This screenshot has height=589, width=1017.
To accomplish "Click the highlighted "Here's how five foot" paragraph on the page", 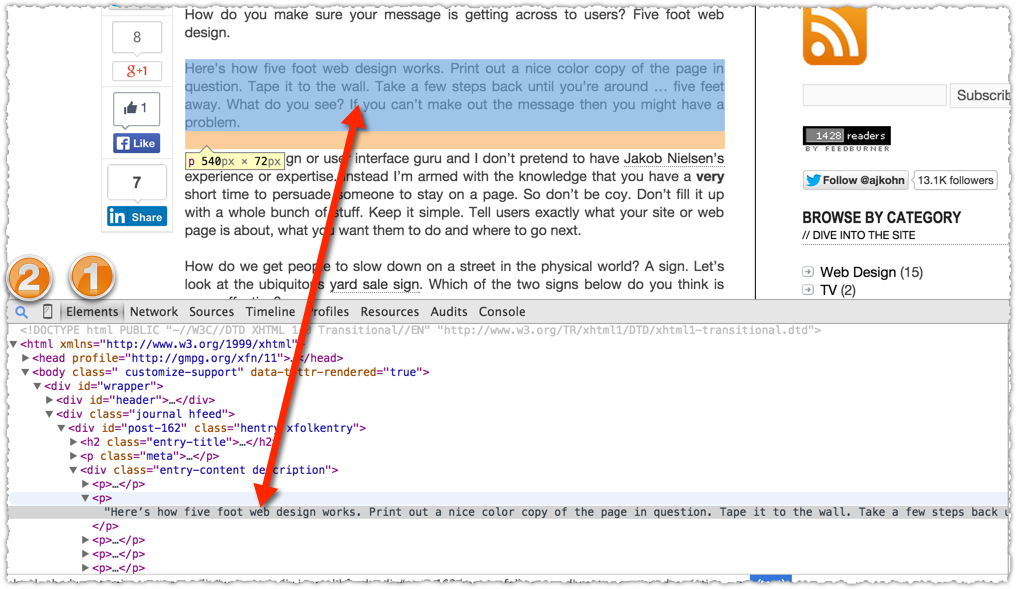I will pos(454,95).
